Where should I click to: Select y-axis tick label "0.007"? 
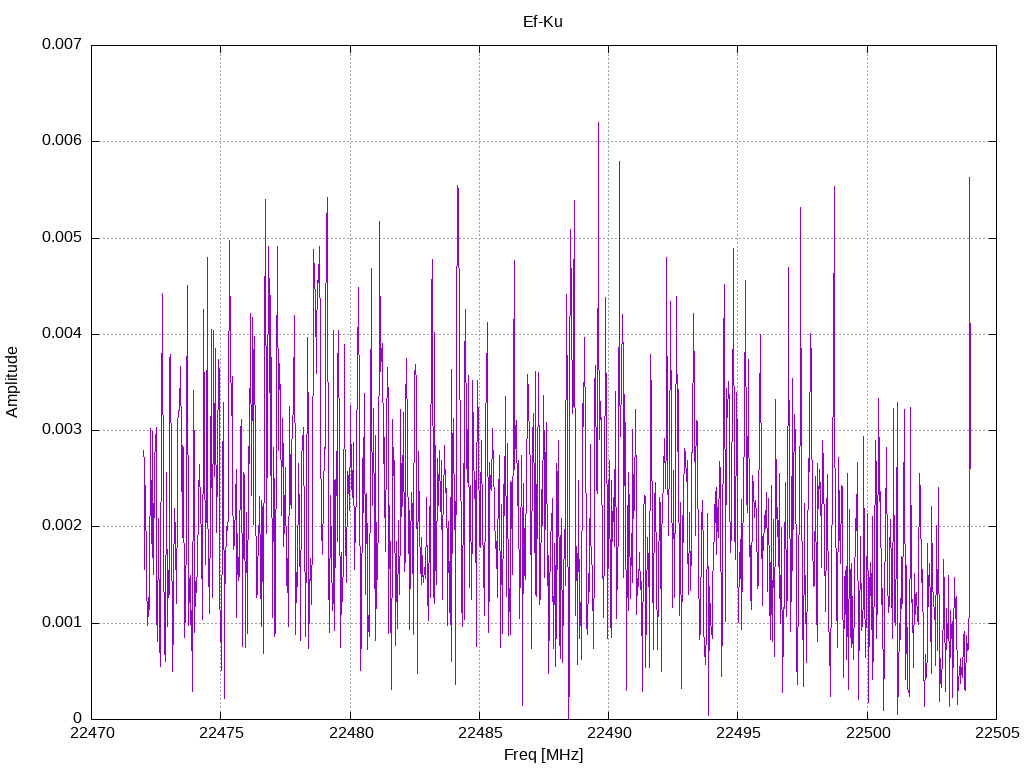point(62,44)
